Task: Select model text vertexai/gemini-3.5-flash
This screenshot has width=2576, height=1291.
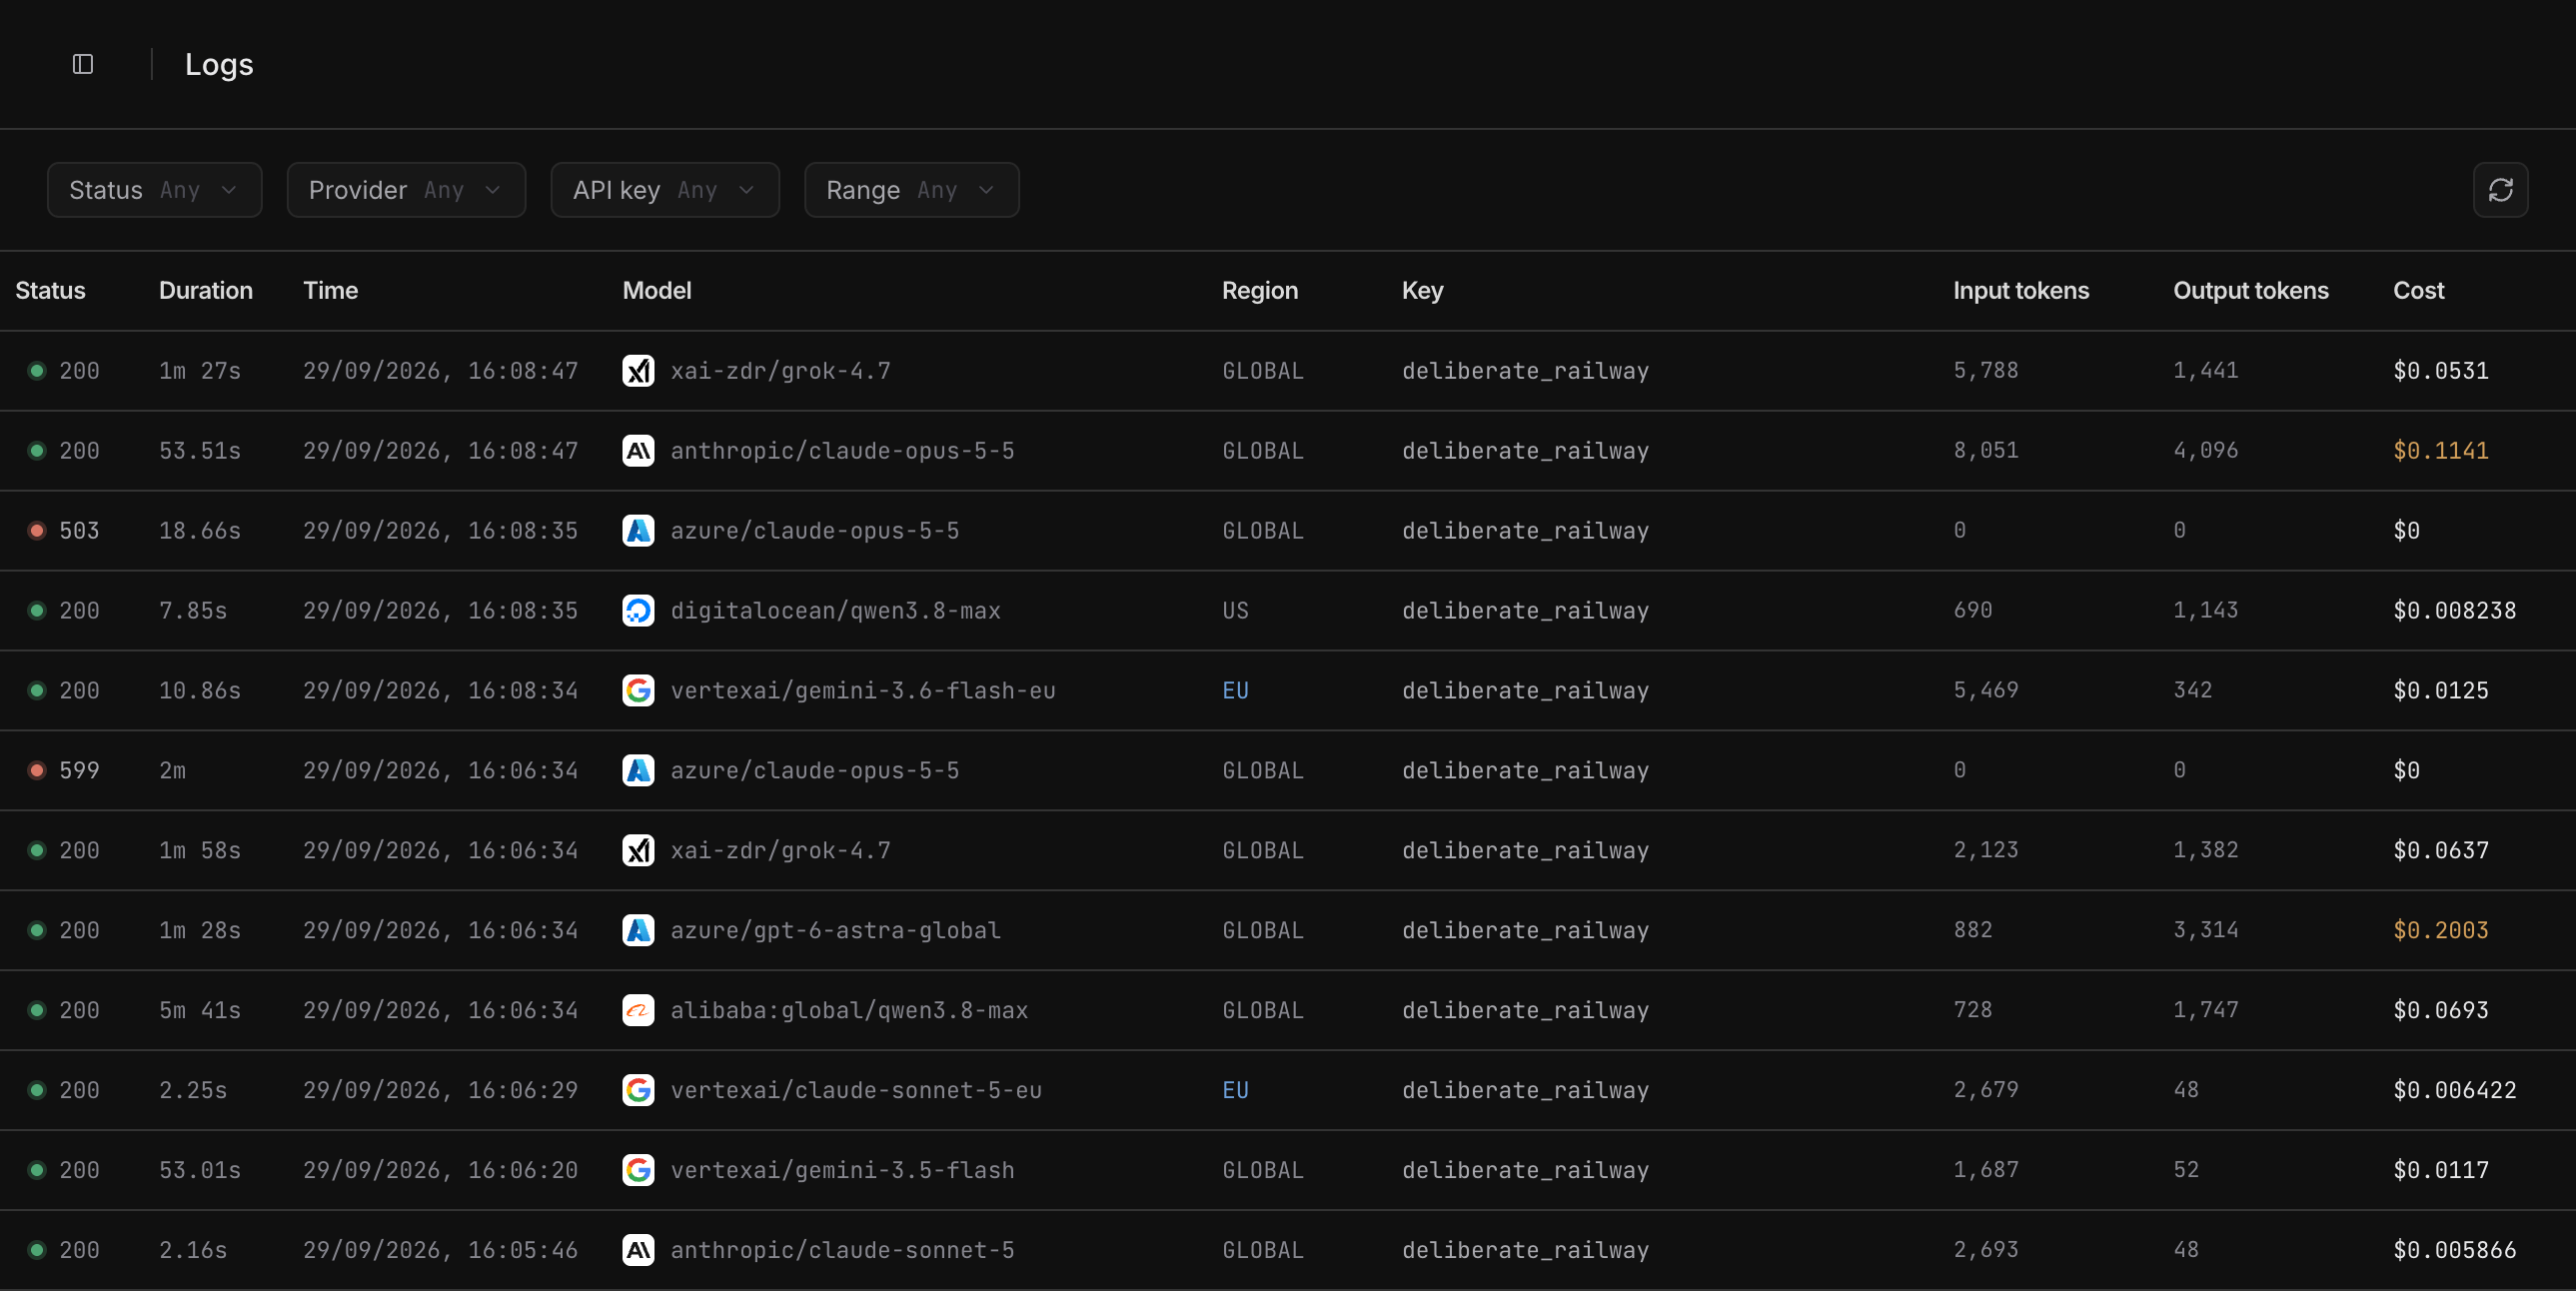Action: point(842,1170)
